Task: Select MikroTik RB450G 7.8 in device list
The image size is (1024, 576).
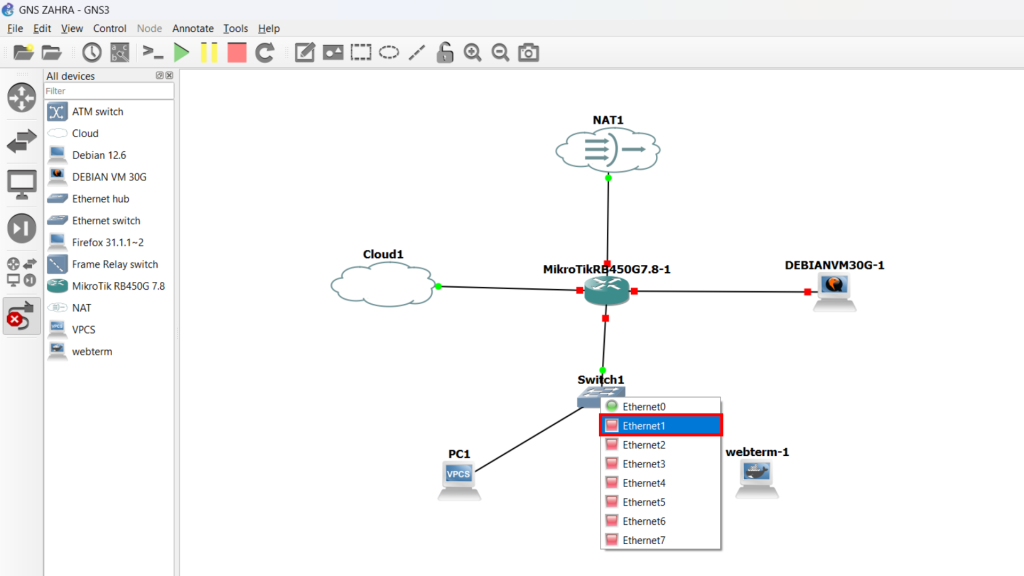Action: click(x=118, y=286)
